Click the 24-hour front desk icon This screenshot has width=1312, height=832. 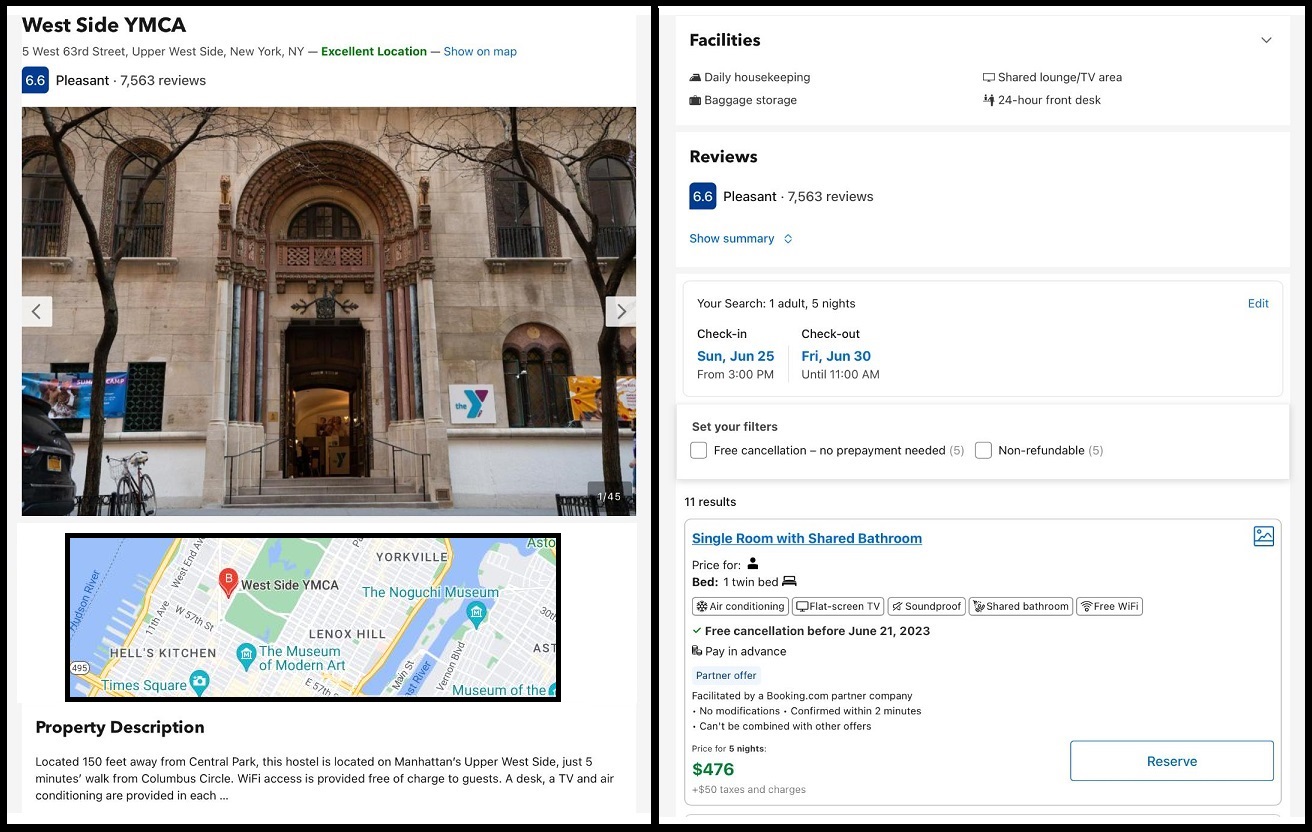pyautogui.click(x=988, y=100)
